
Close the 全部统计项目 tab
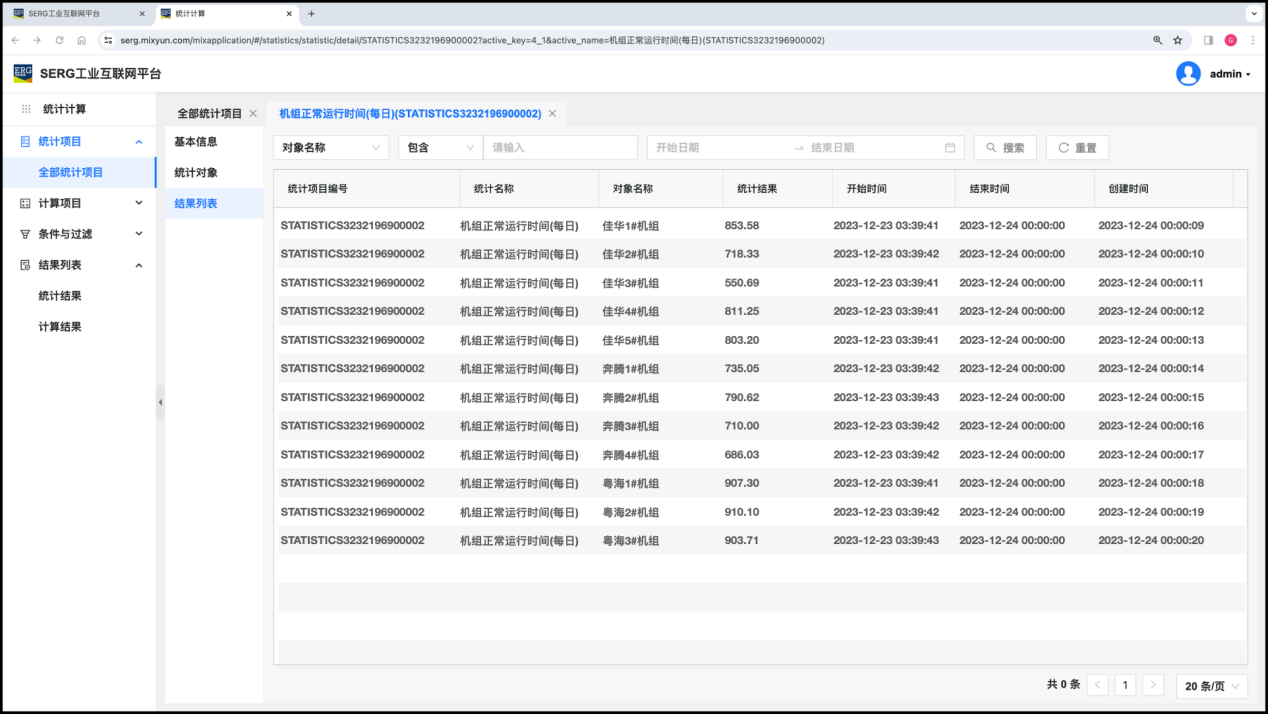[253, 114]
